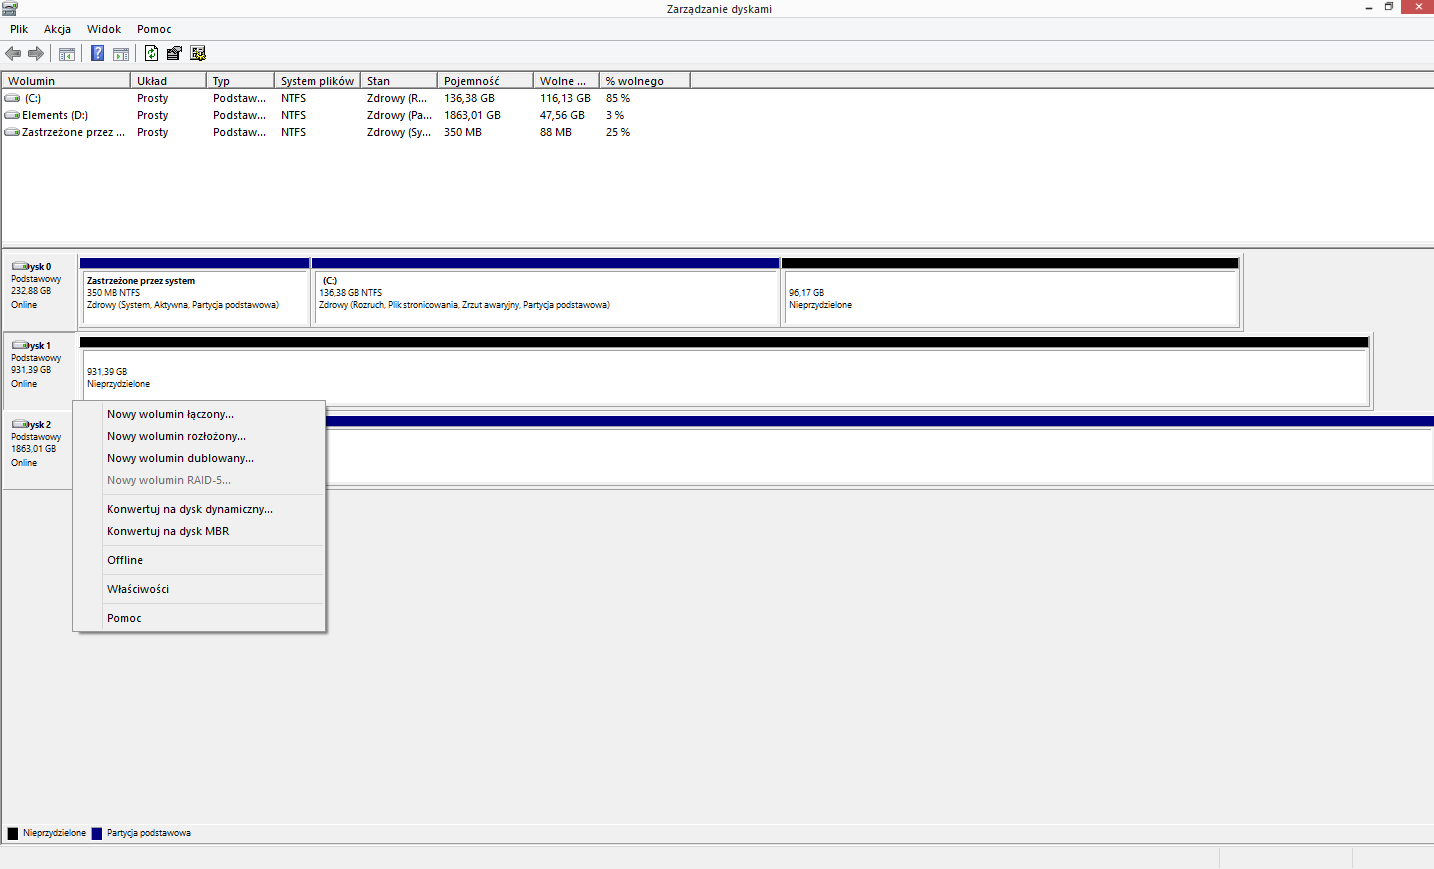This screenshot has height=869, width=1434.
Task: Select the (C:) volume name in the list
Action: [33, 98]
